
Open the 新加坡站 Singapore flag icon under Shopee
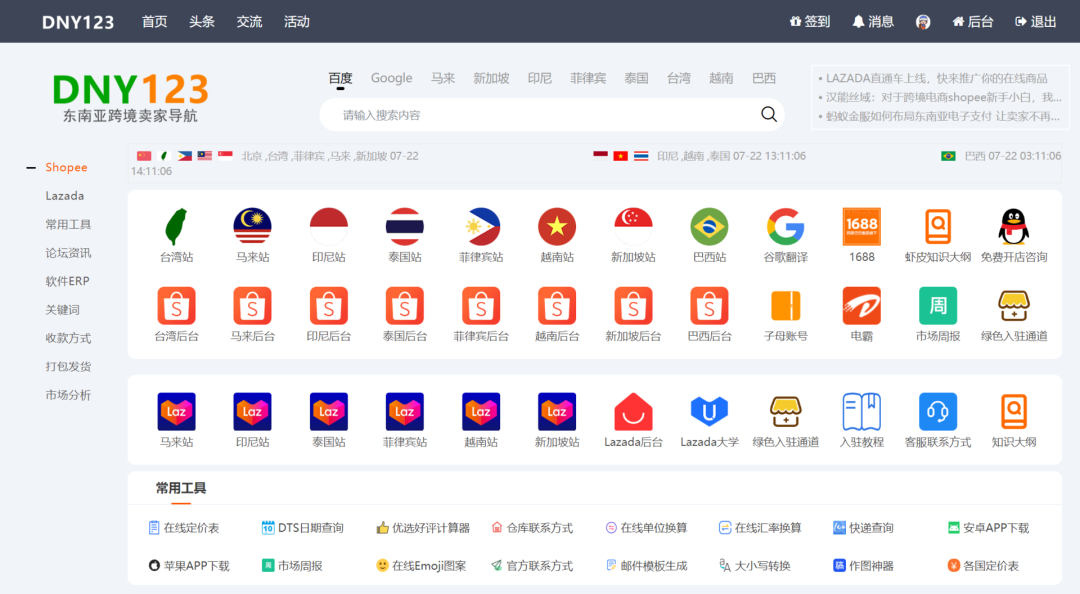[x=633, y=227]
